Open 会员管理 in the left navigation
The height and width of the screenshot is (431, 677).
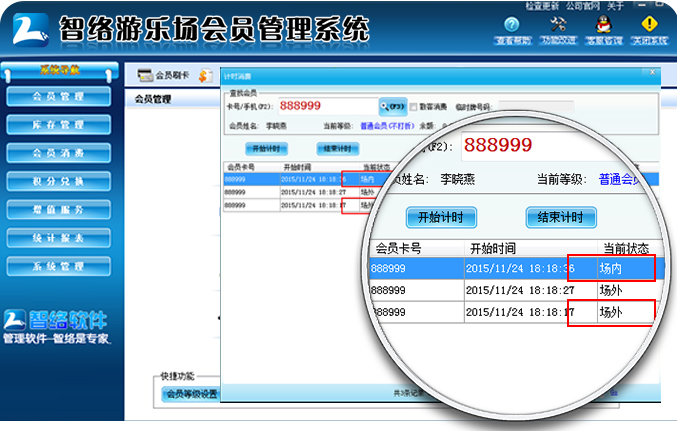click(x=59, y=96)
